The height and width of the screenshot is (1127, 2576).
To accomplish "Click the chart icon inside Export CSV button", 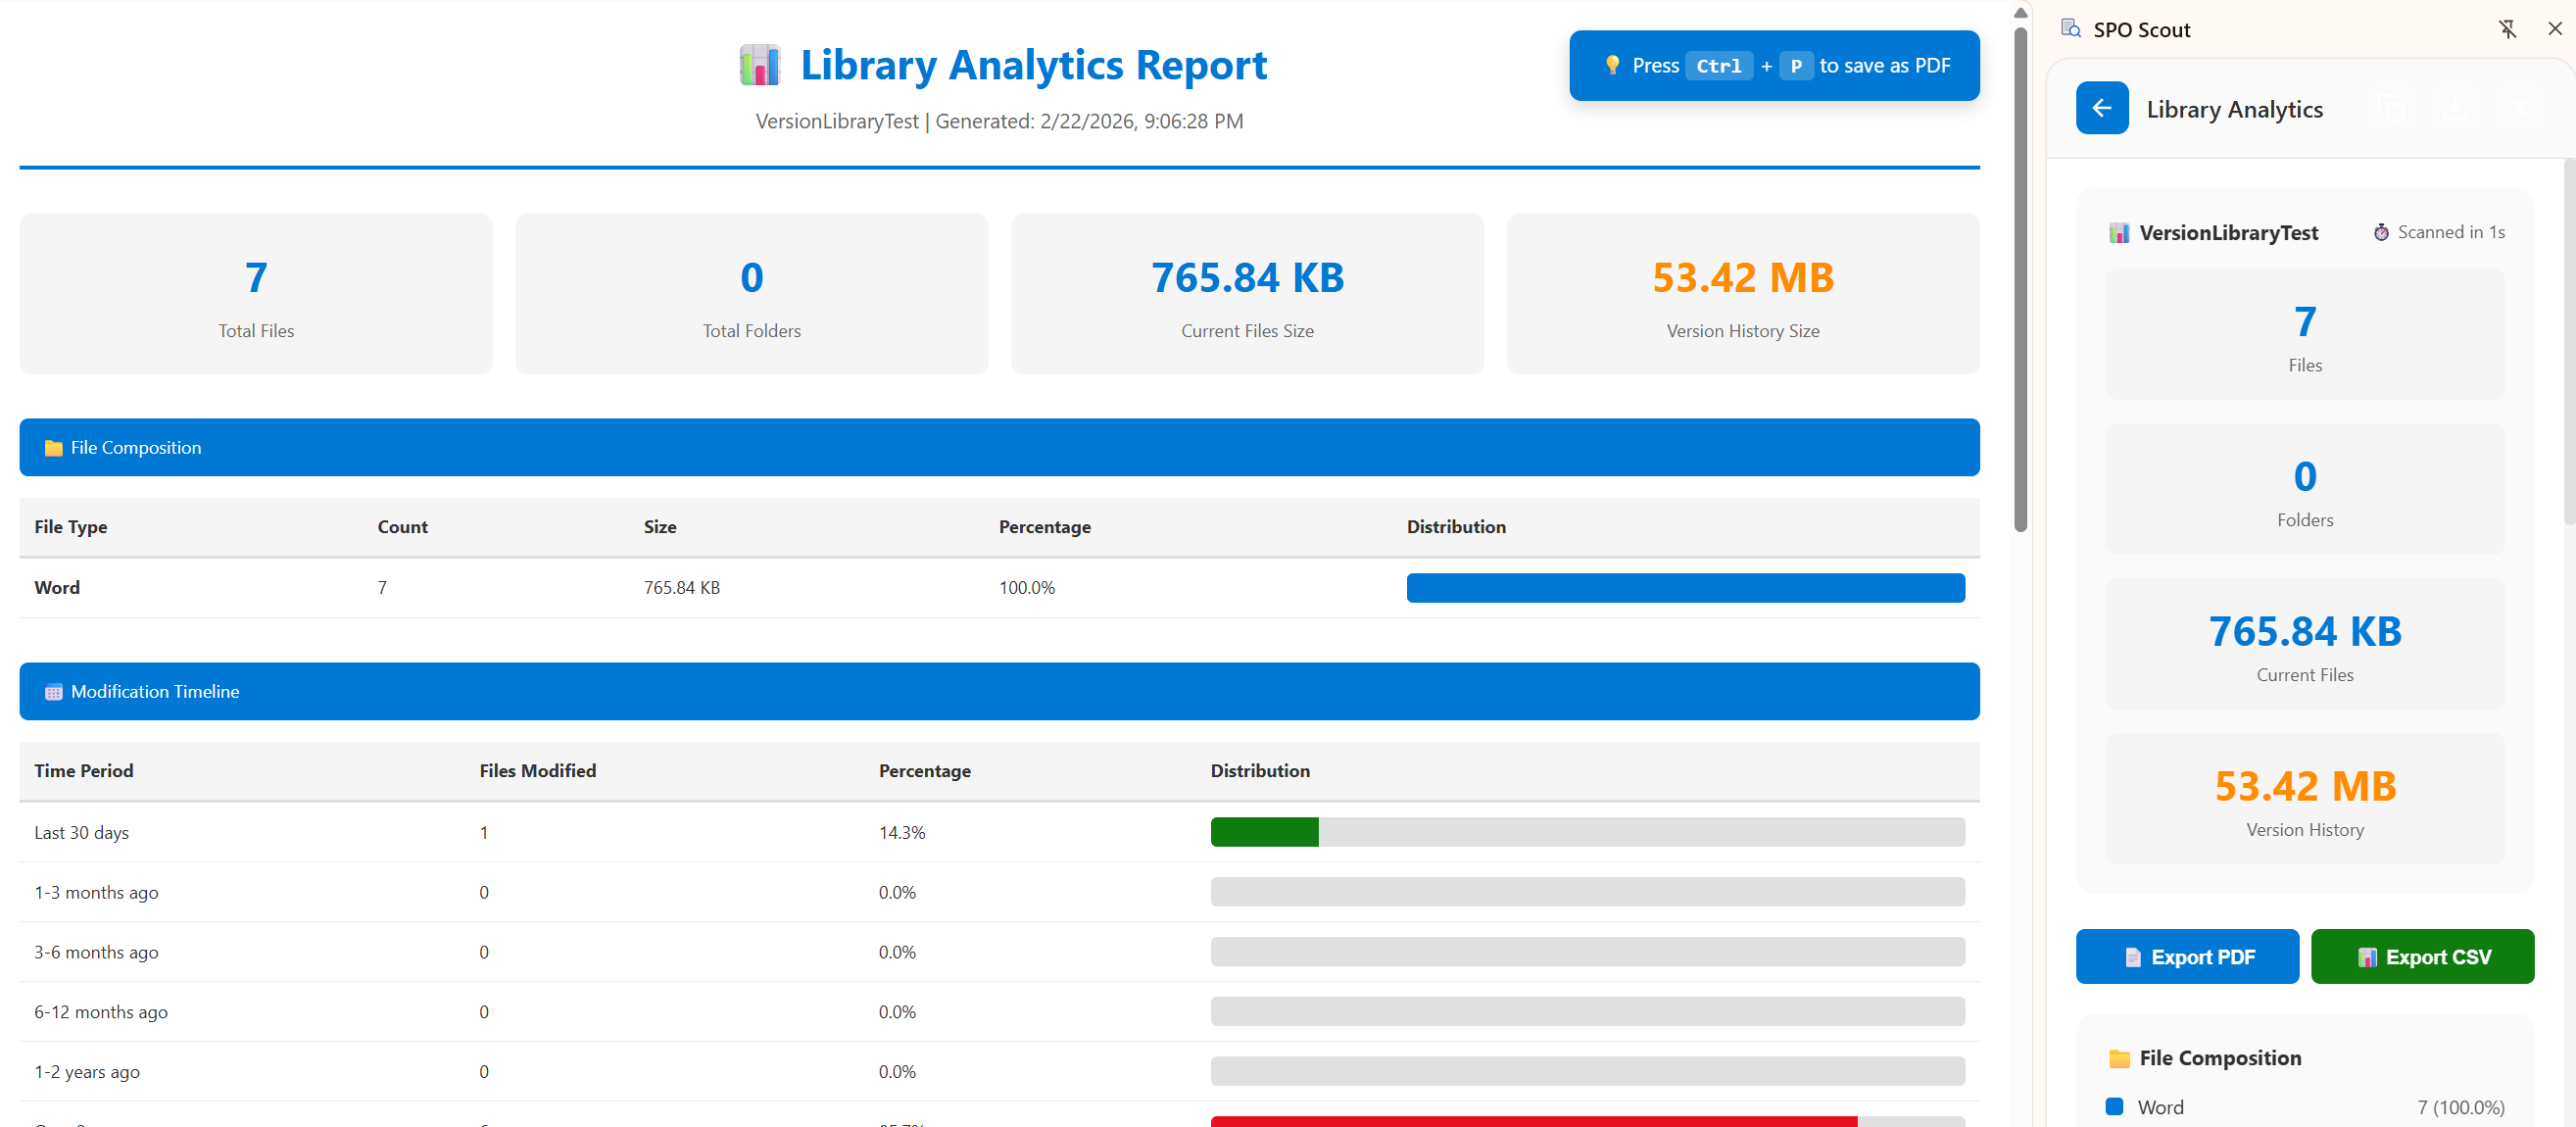I will click(2367, 956).
